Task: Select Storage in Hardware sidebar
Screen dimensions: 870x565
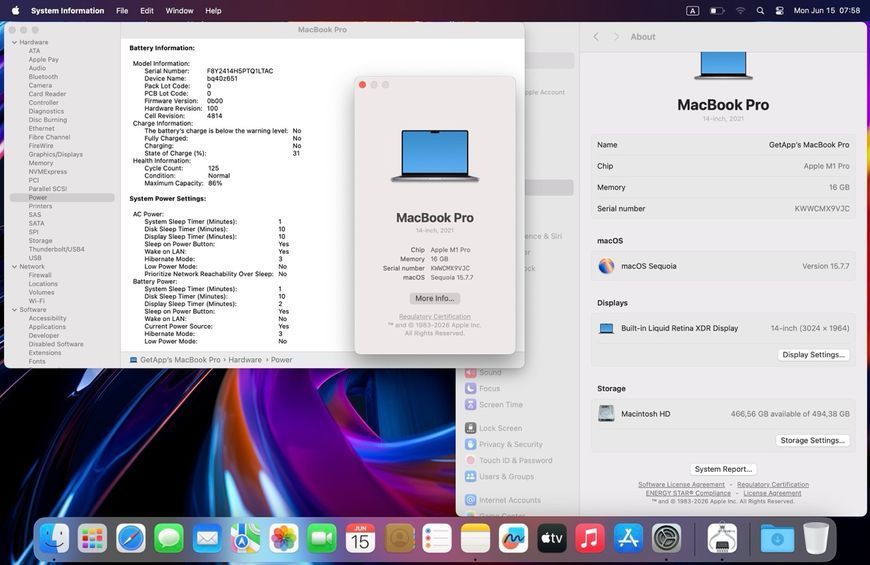Action: click(x=41, y=241)
